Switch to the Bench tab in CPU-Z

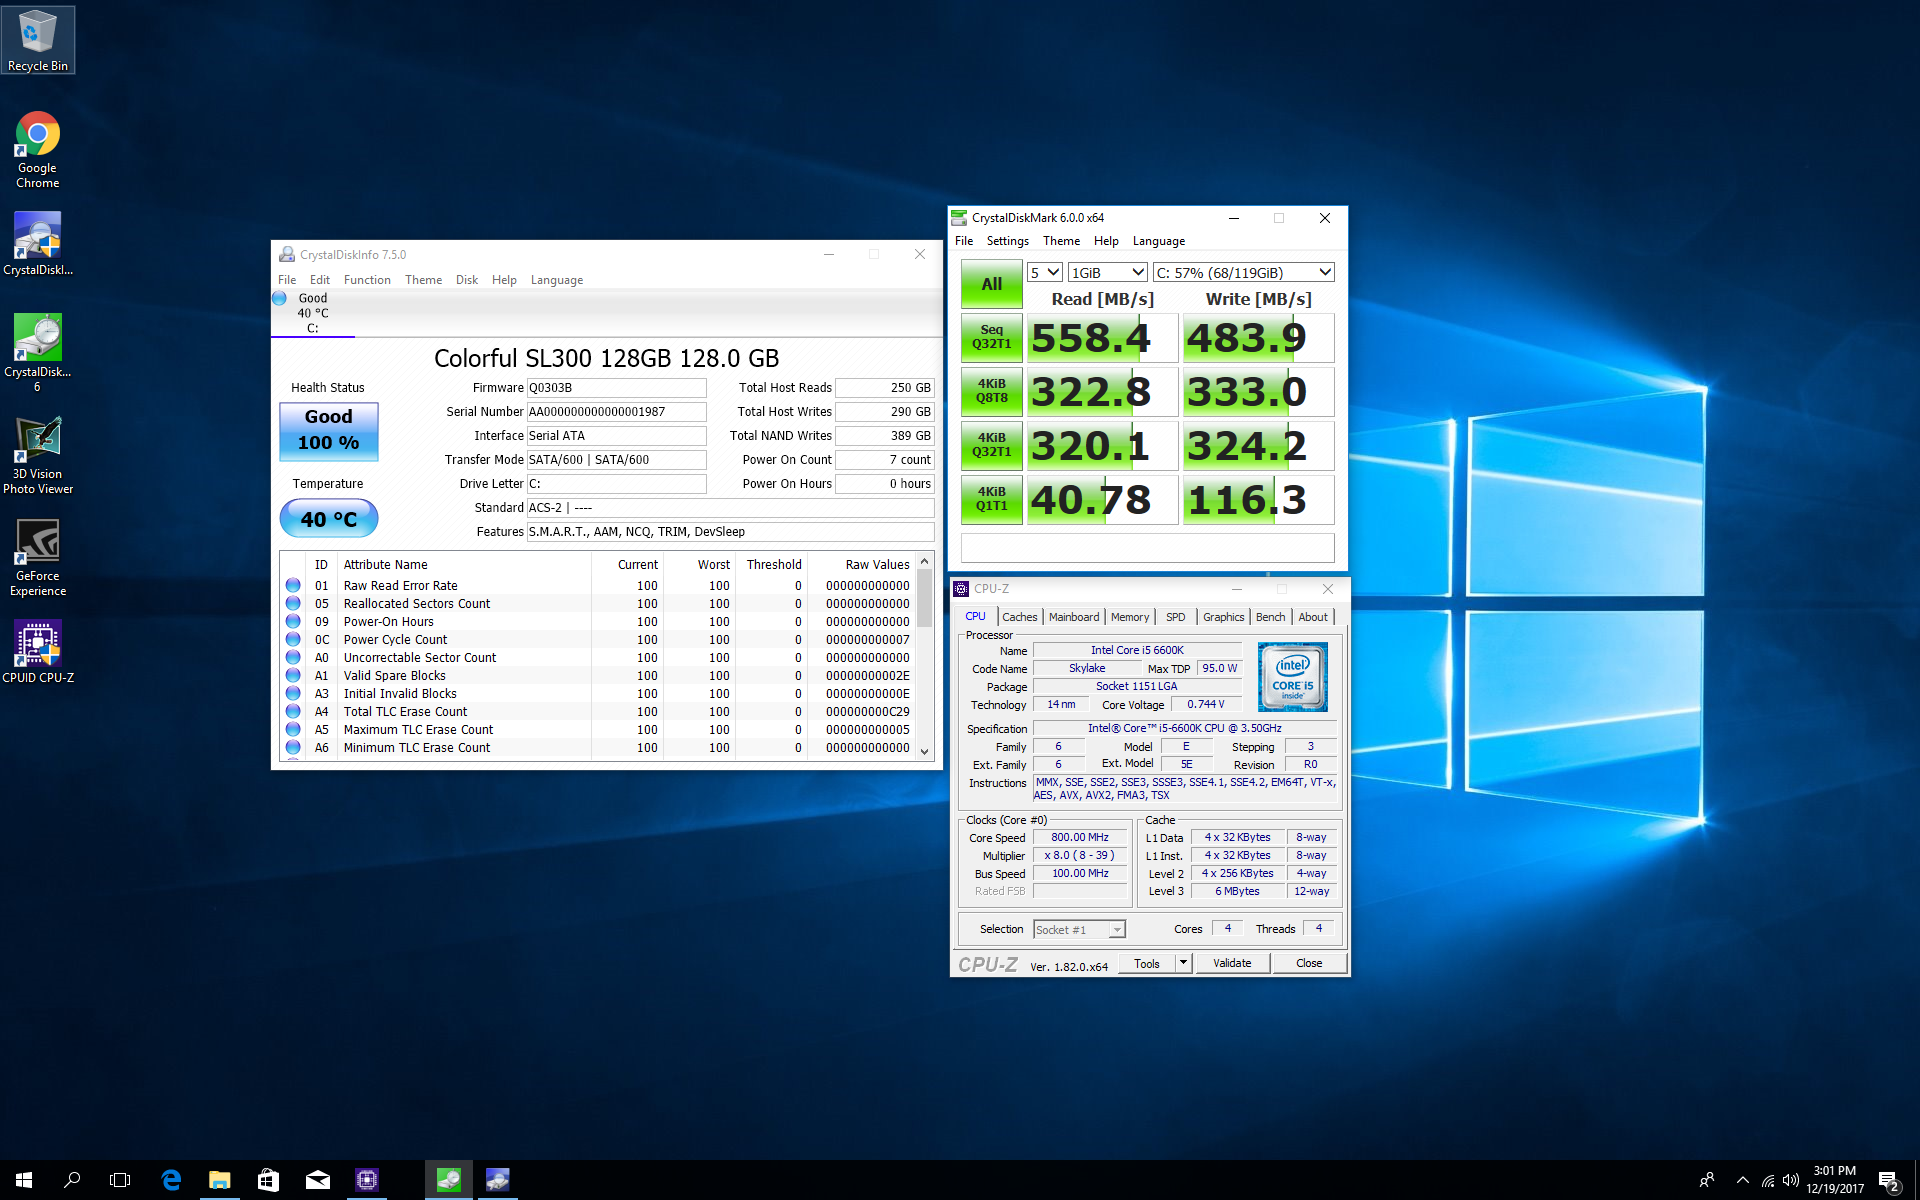[x=1270, y=617]
